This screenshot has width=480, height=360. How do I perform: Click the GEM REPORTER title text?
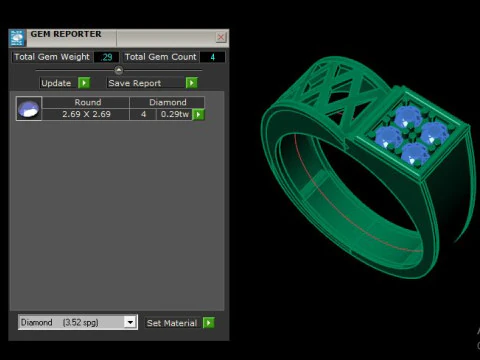click(66, 34)
